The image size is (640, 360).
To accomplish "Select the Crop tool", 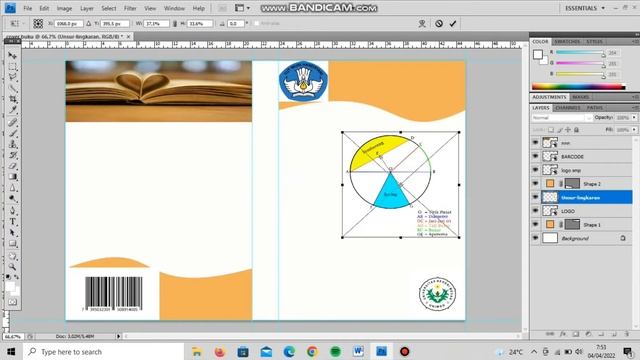I will click(x=13, y=99).
